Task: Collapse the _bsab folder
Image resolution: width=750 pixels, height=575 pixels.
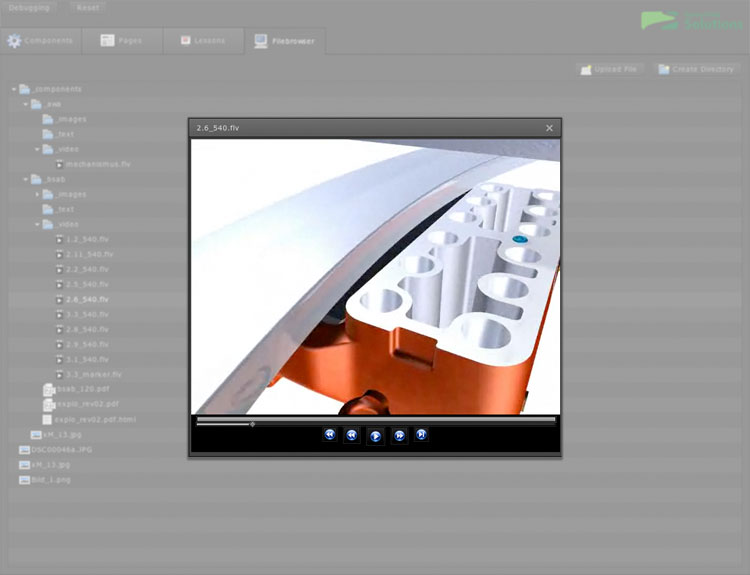Action: pos(26,179)
